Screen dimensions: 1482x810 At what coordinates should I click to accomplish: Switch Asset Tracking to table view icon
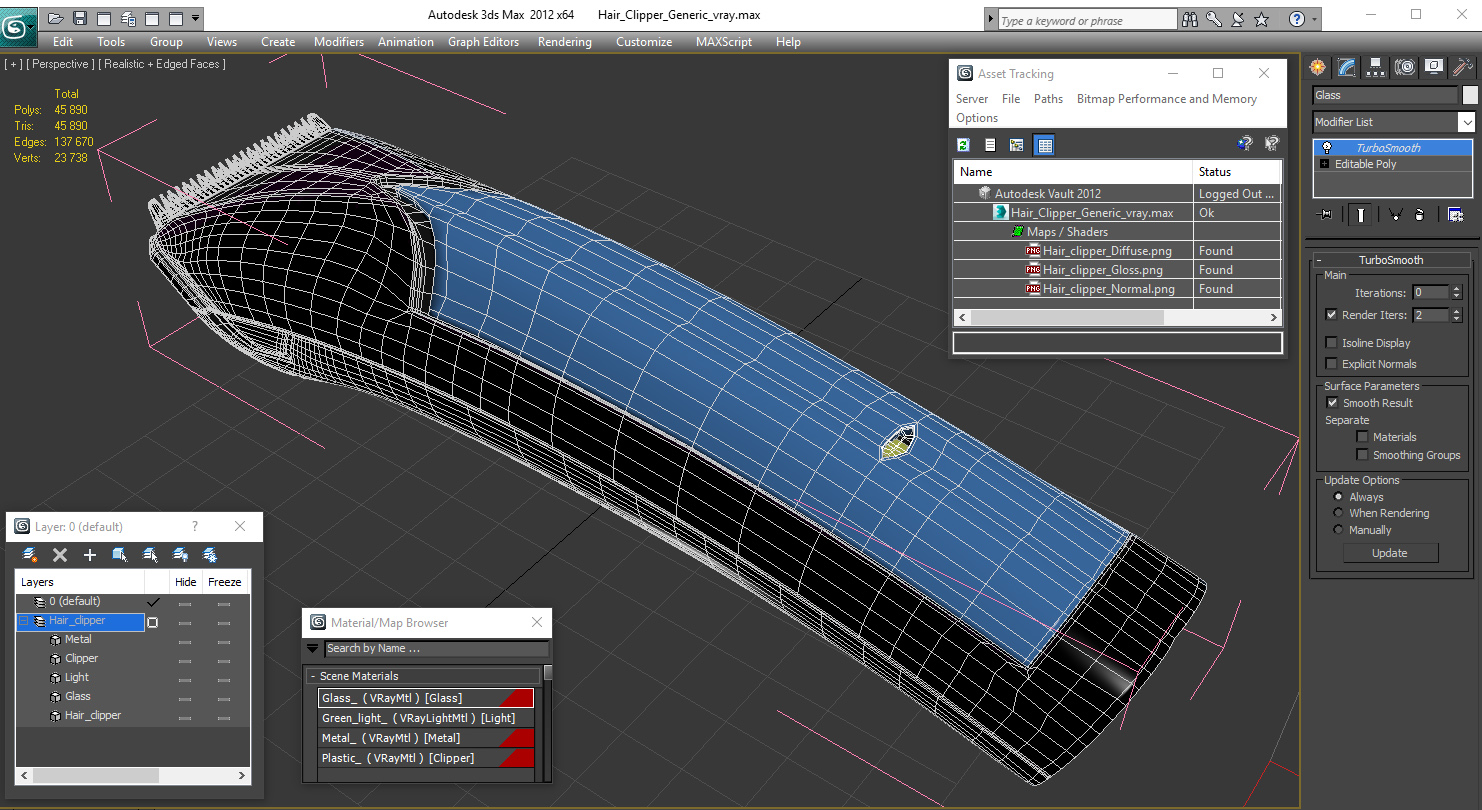click(x=1044, y=145)
